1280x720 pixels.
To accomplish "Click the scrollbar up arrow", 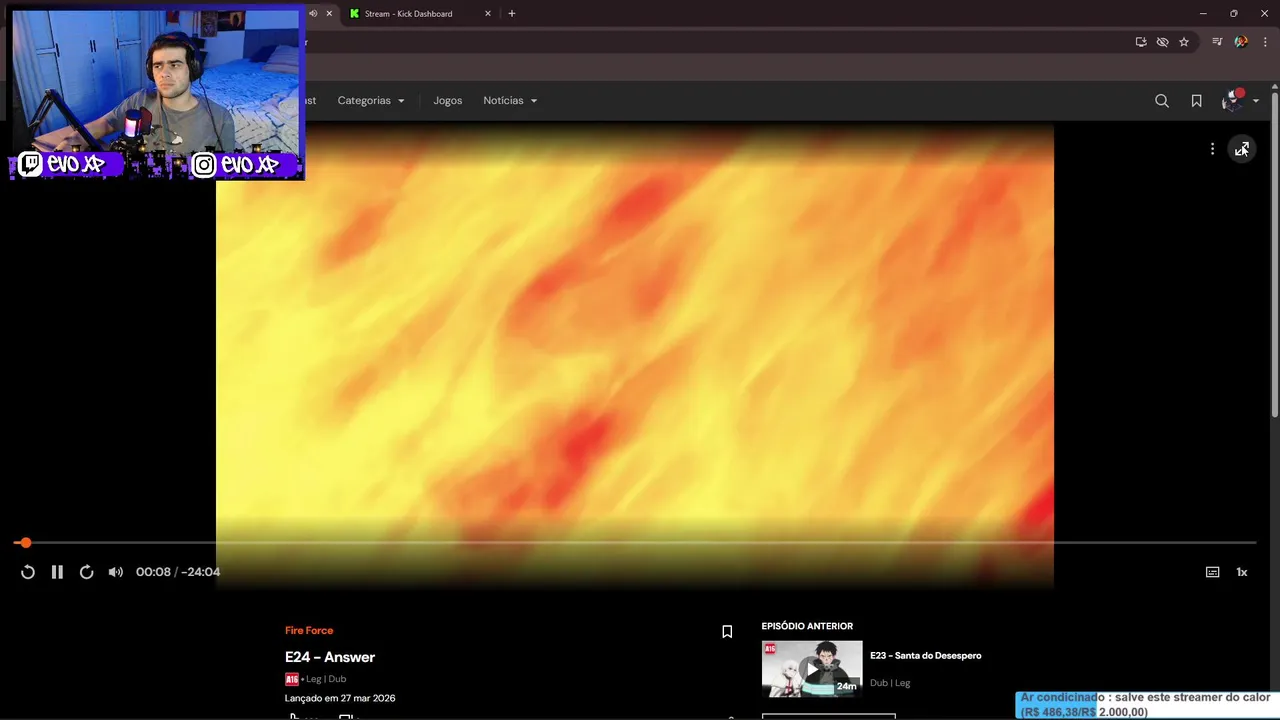I will (1274, 87).
